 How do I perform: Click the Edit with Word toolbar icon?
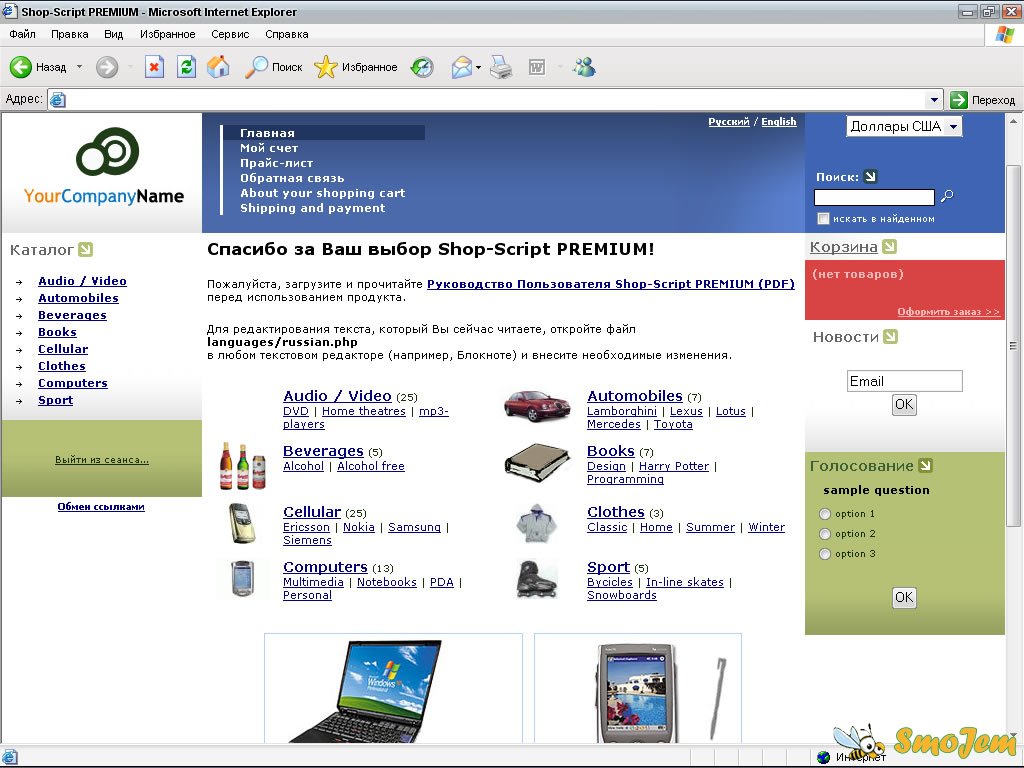coord(537,67)
